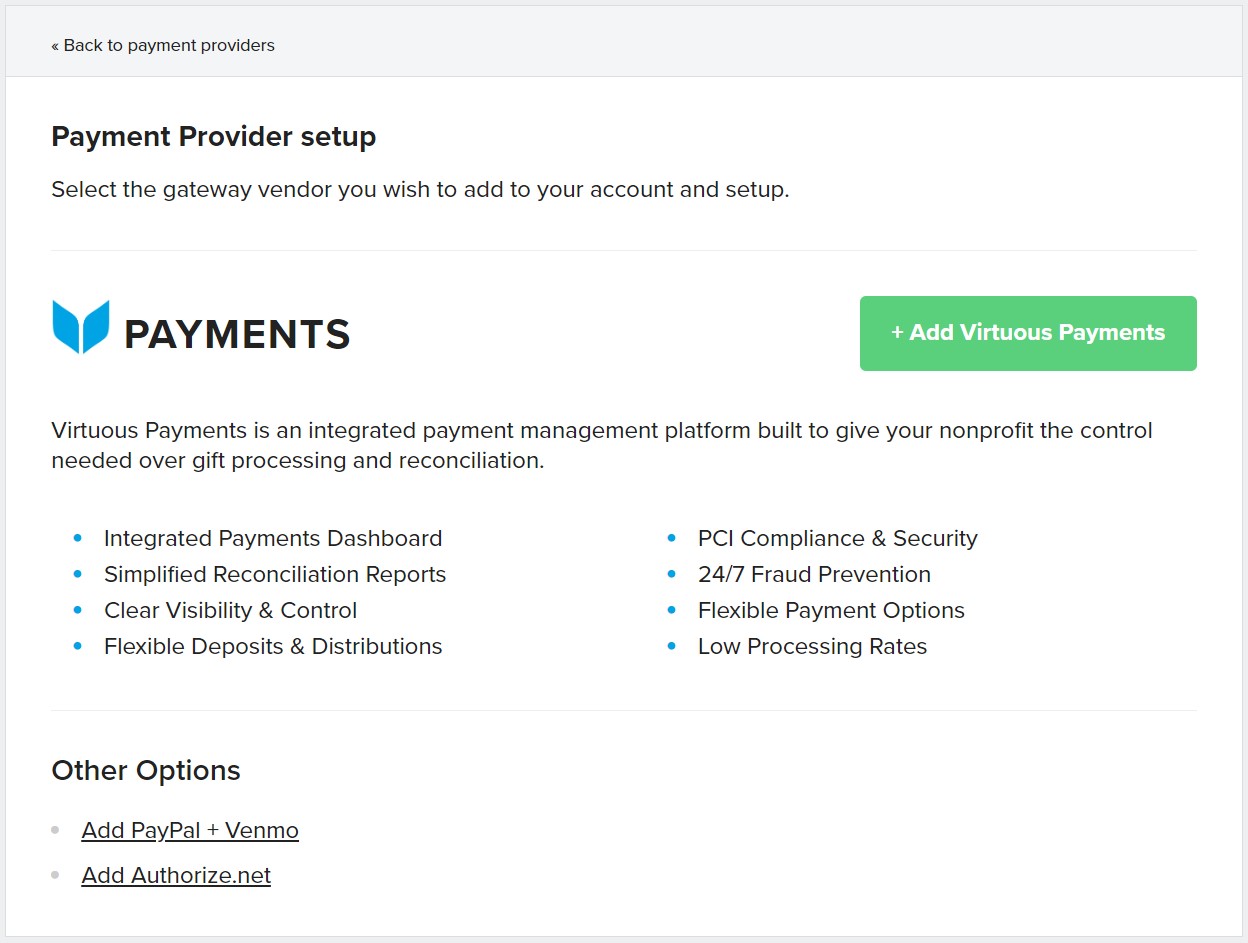Click the bullet beside Low Processing Rates

coord(671,645)
